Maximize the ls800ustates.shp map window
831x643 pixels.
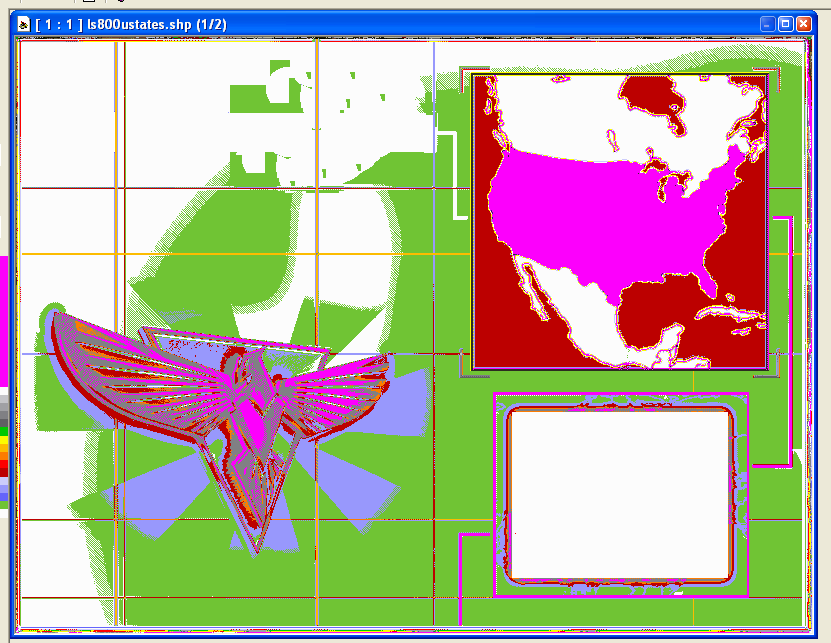[x=785, y=23]
